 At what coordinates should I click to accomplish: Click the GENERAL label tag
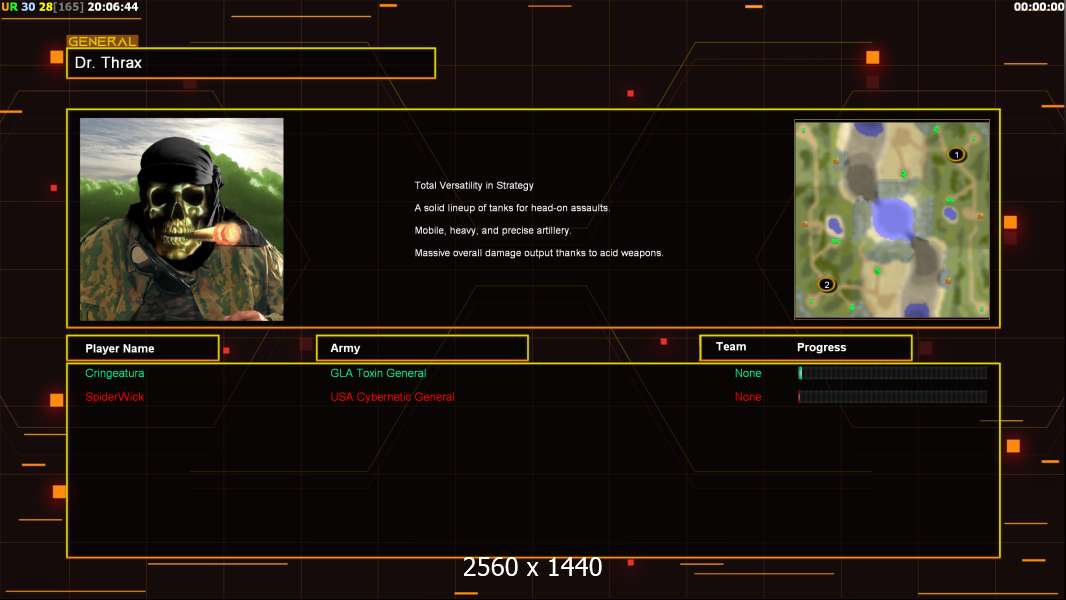[102, 41]
